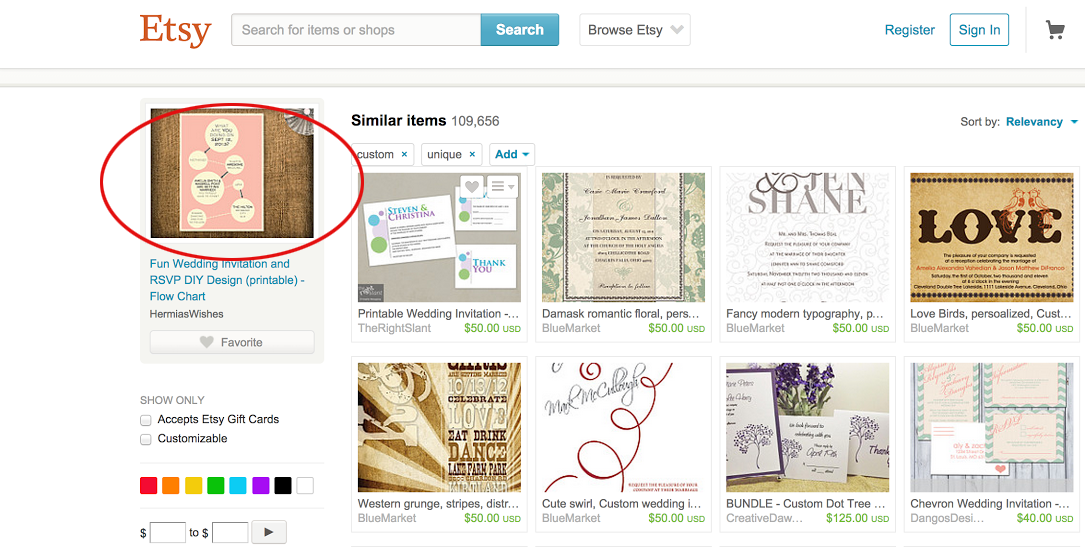This screenshot has height=547, width=1085.
Task: Open the Sort by Relevancy dropdown
Action: [1041, 122]
